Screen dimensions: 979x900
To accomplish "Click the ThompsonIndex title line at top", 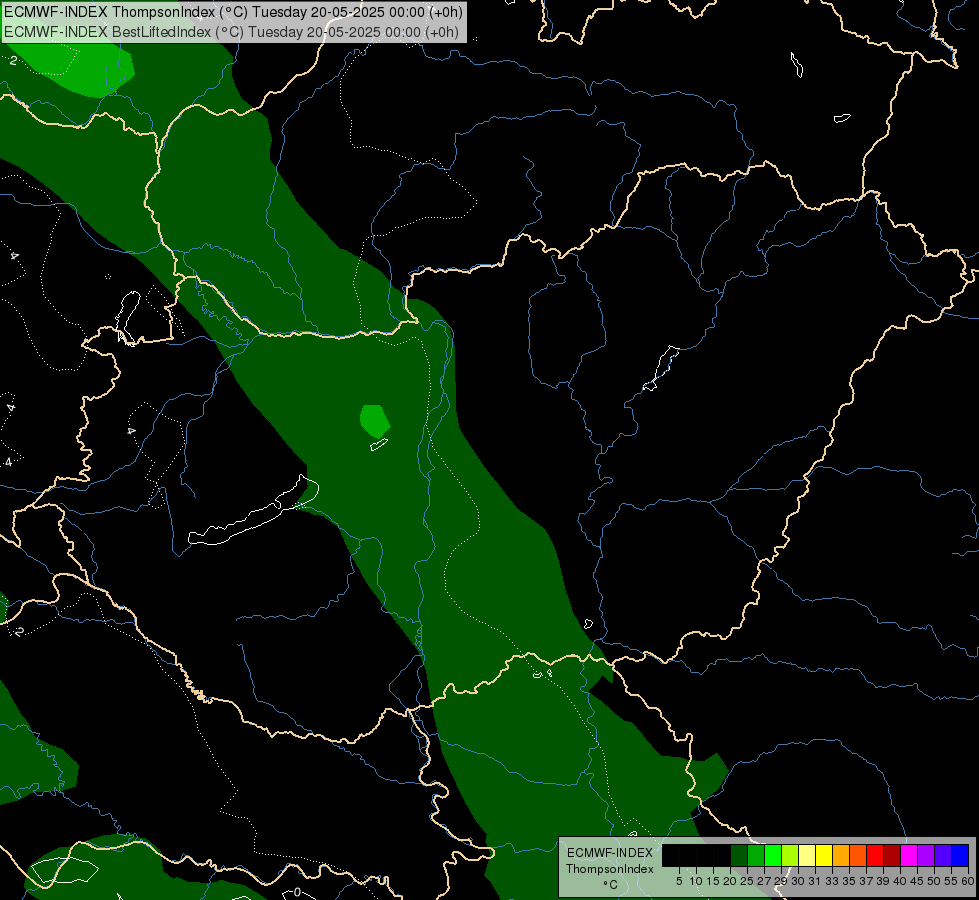I will (x=233, y=12).
